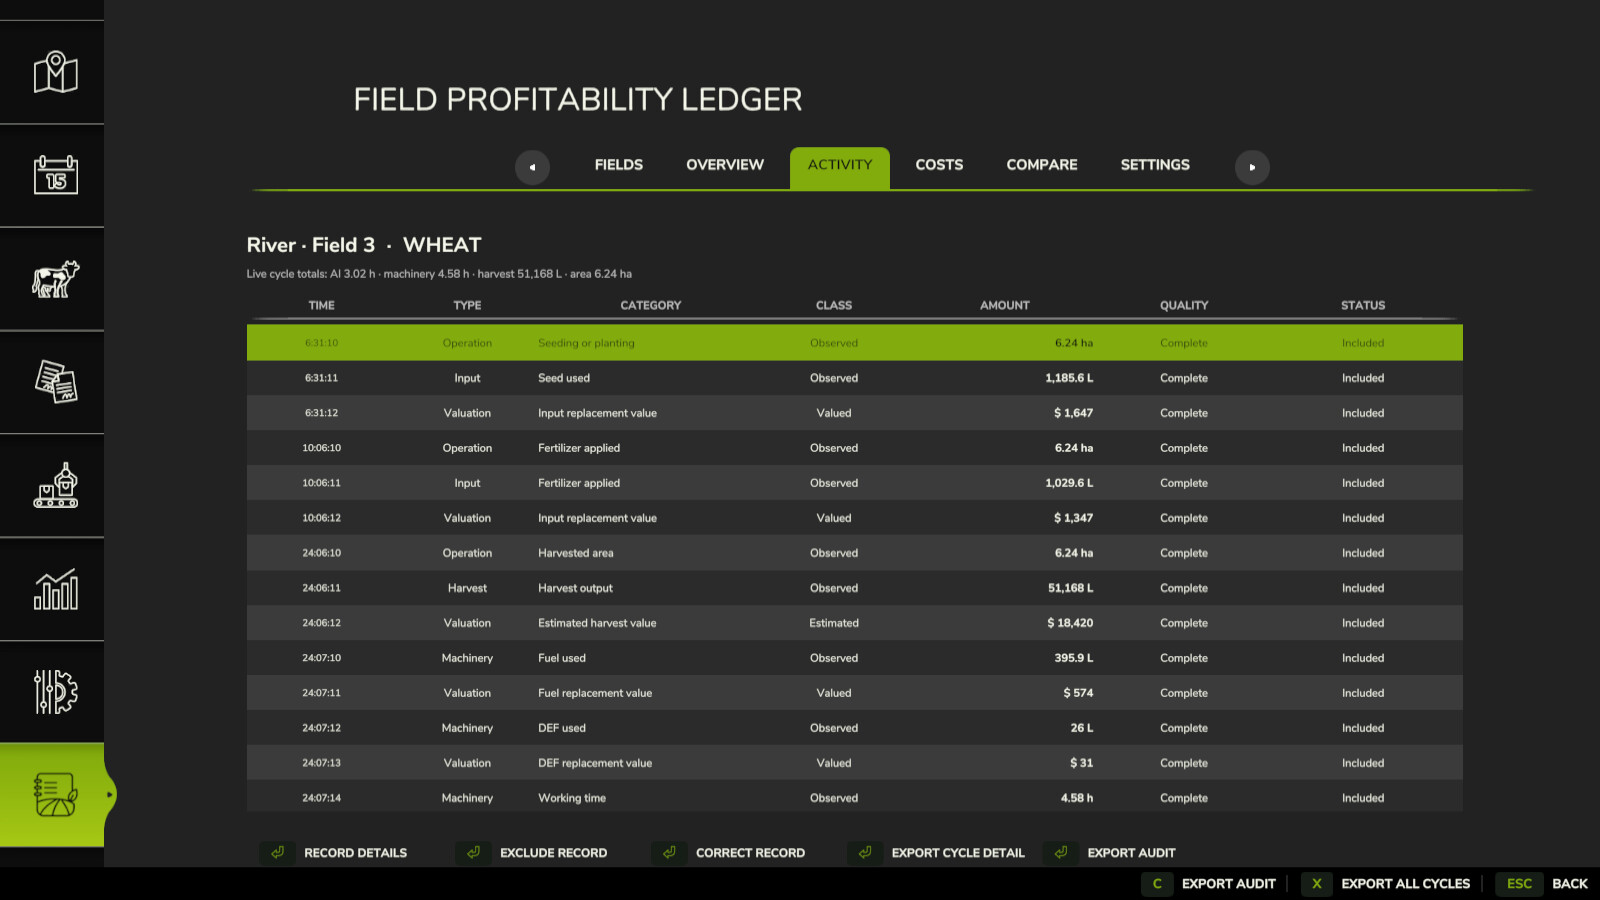Switch to the Compare tab

[1042, 165]
